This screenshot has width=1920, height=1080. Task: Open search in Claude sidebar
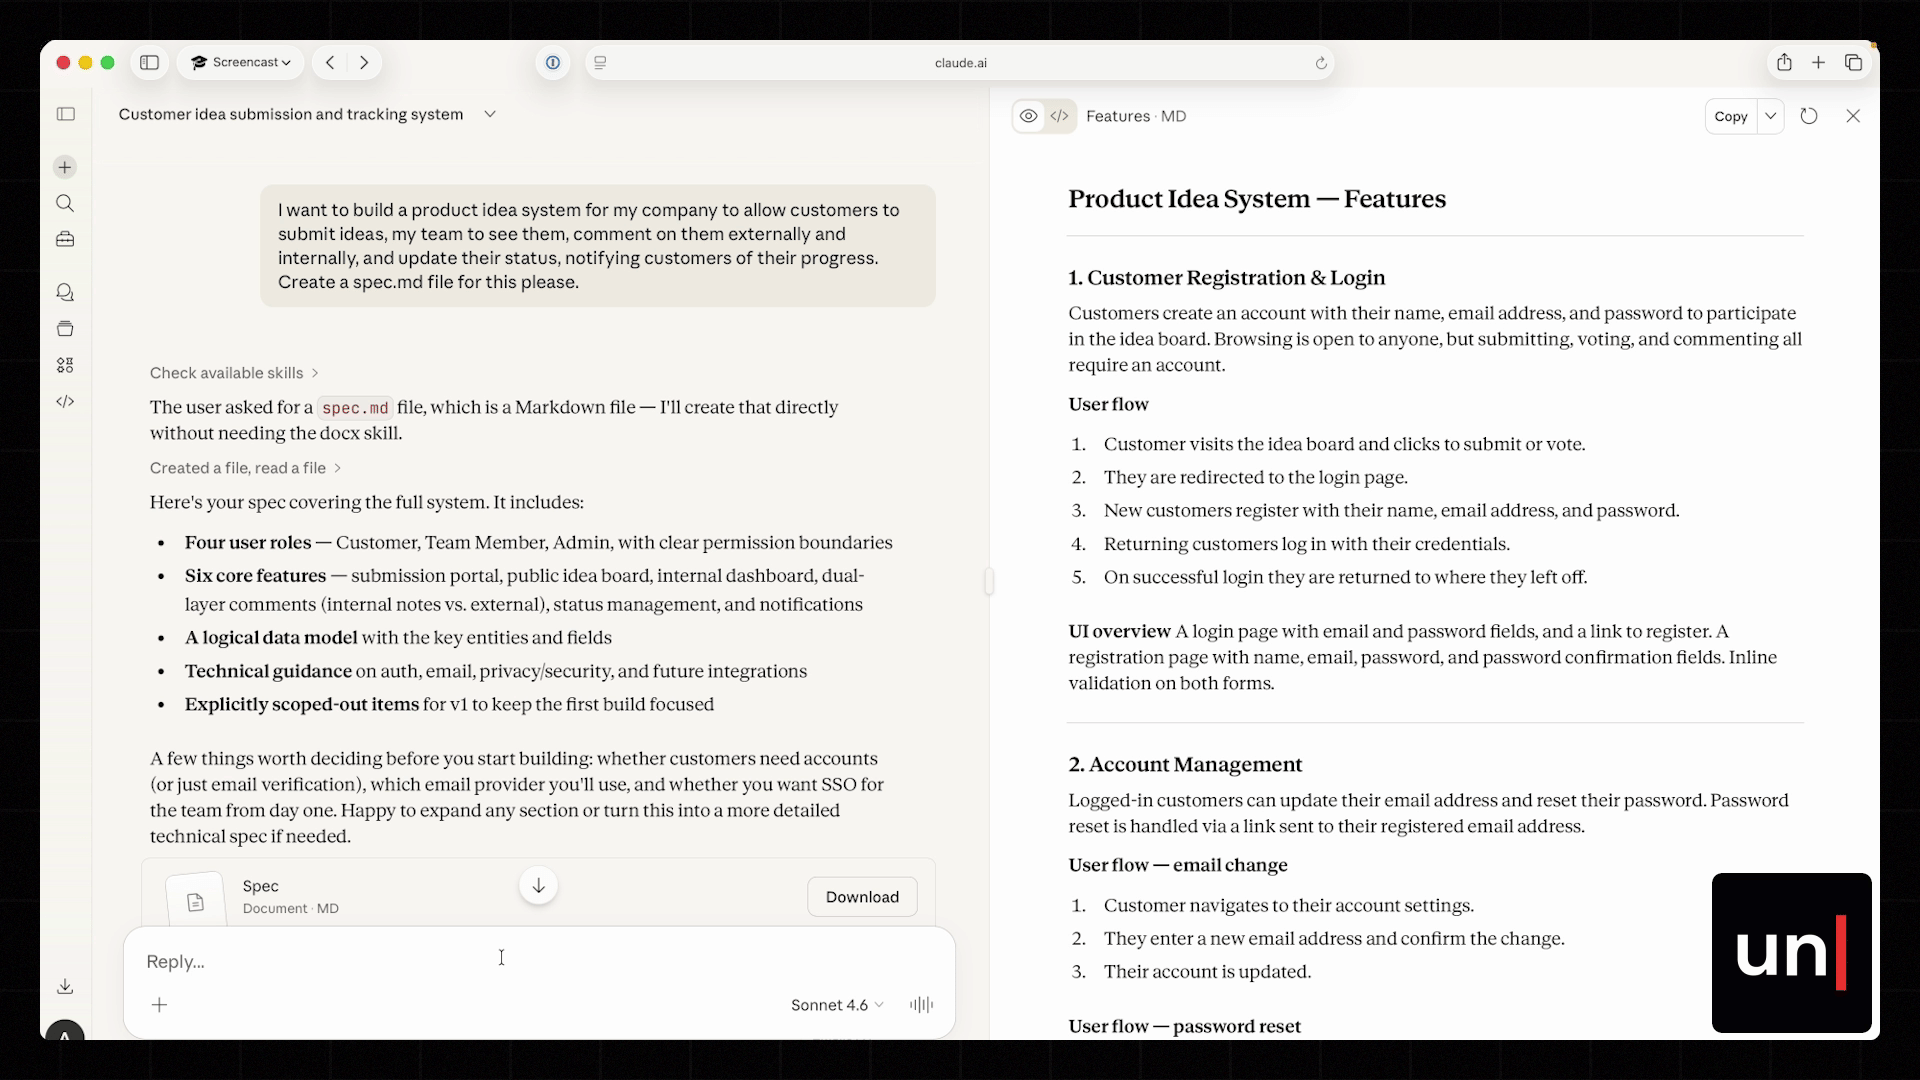(x=65, y=203)
